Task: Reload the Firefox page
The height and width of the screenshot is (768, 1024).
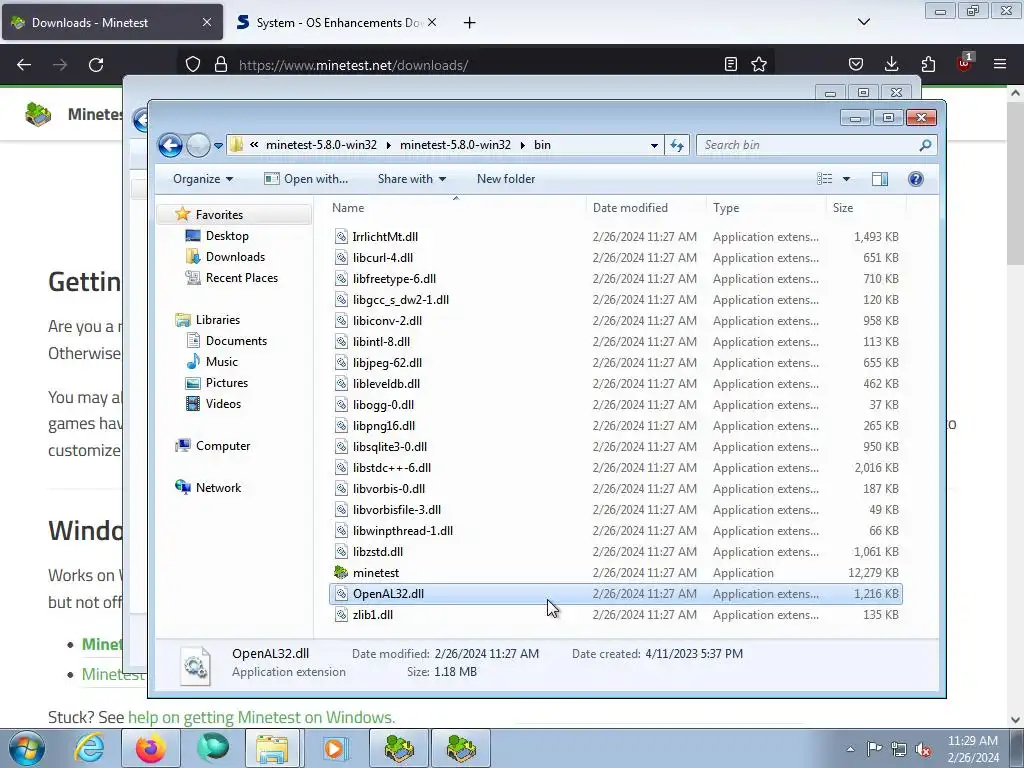Action: click(x=96, y=65)
